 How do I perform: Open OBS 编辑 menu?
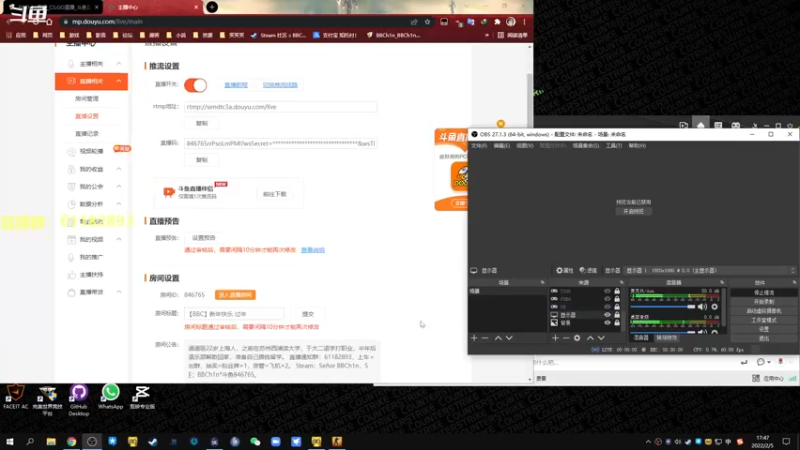502,146
